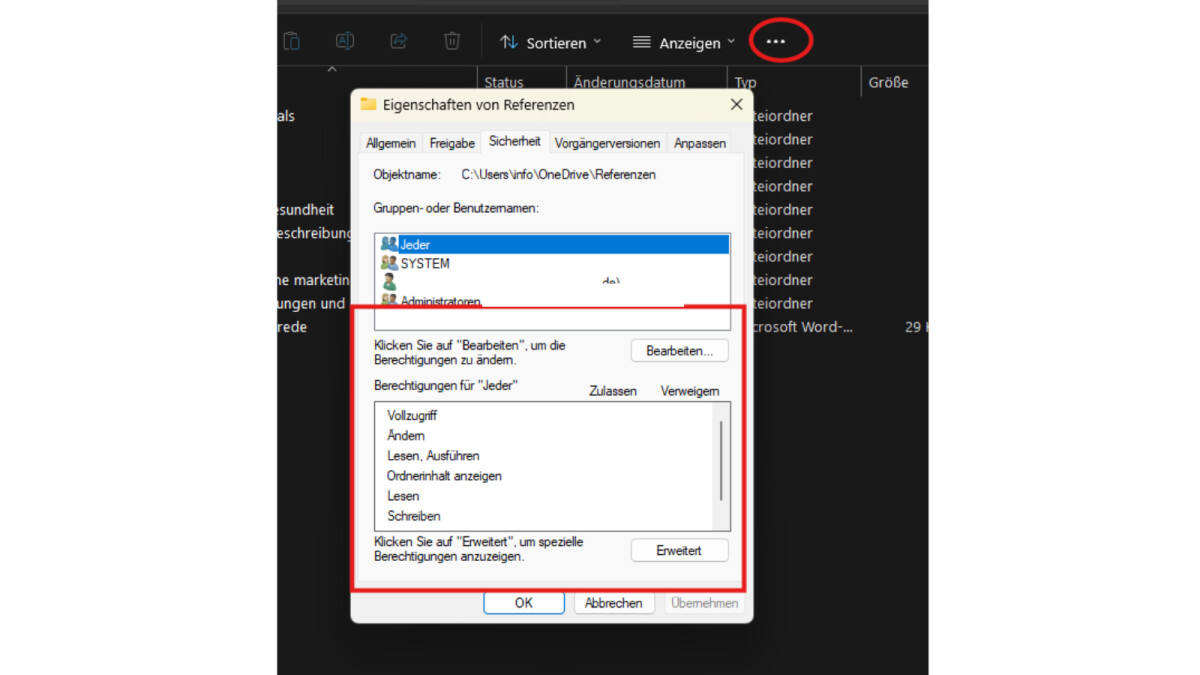Click the Share icon in the toolbar

398,40
